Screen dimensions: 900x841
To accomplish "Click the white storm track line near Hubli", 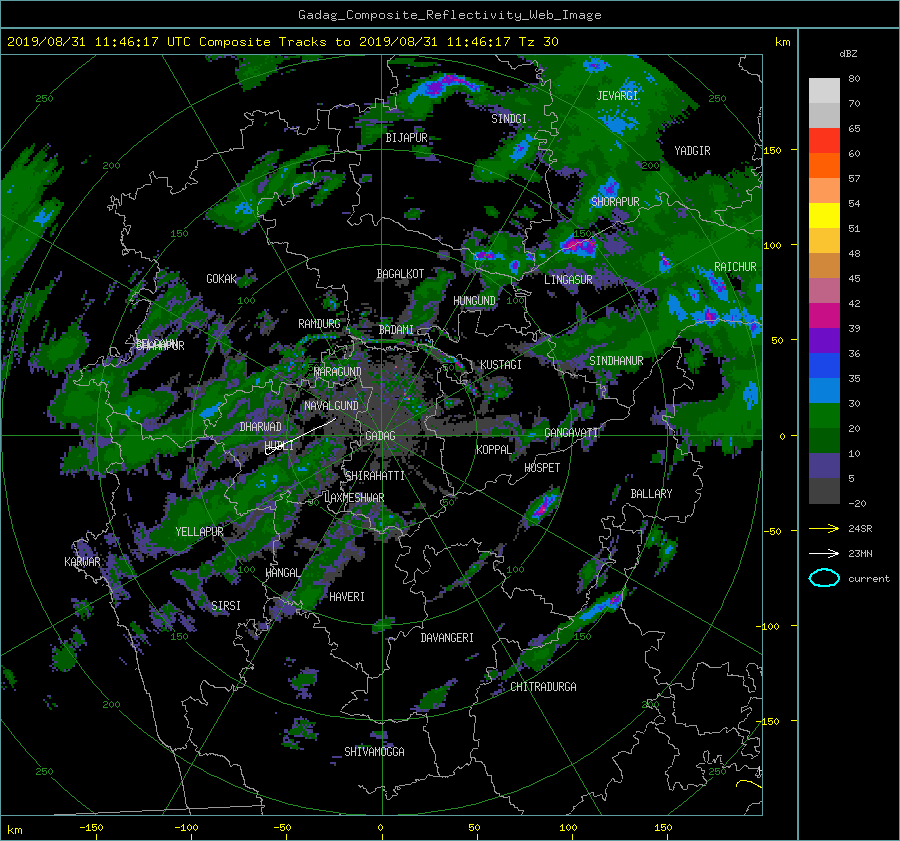I will click(300, 436).
